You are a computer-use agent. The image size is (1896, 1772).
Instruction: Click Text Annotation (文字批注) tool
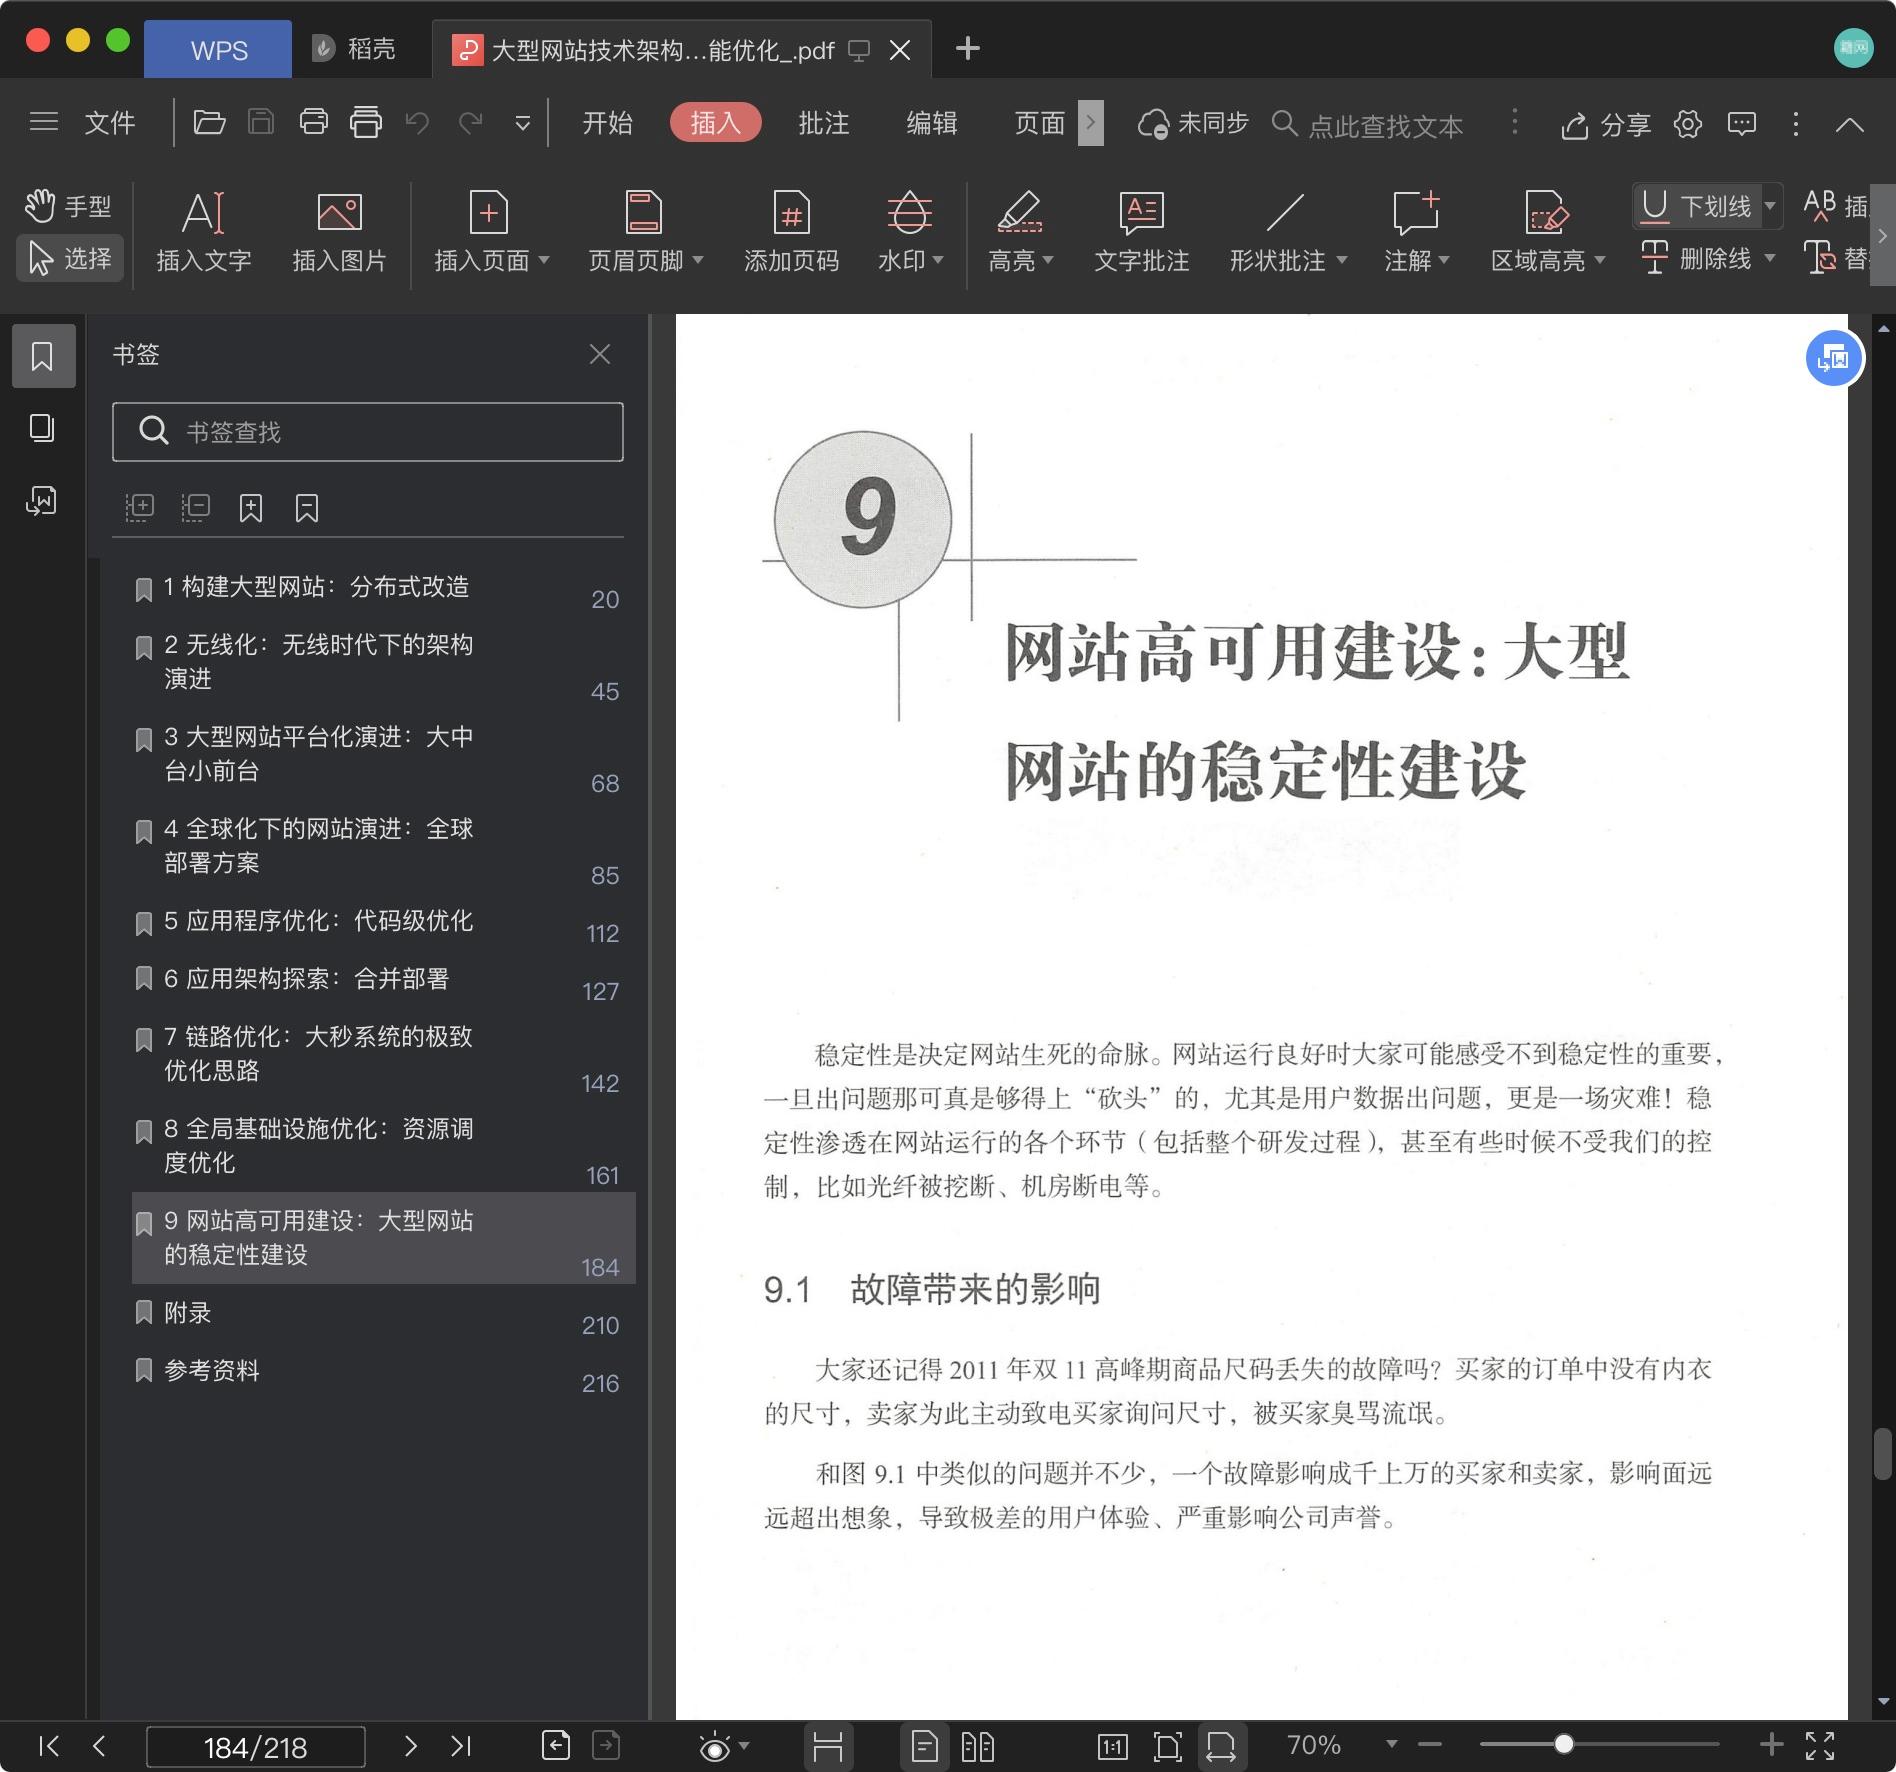(1141, 232)
